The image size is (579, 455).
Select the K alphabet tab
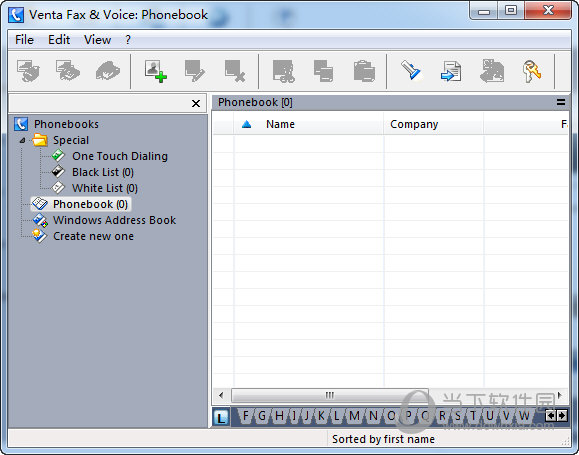(x=321, y=416)
